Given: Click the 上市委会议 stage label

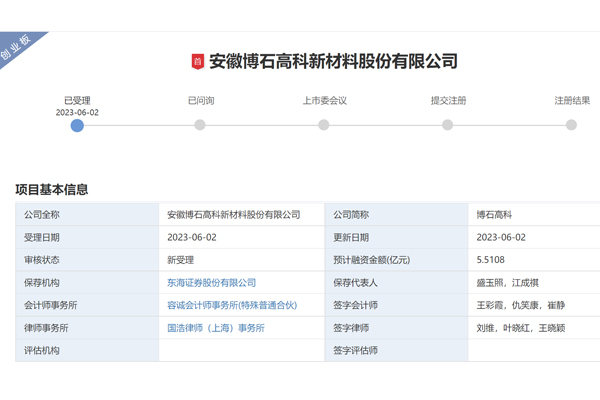Looking at the screenshot, I should pyautogui.click(x=323, y=101).
